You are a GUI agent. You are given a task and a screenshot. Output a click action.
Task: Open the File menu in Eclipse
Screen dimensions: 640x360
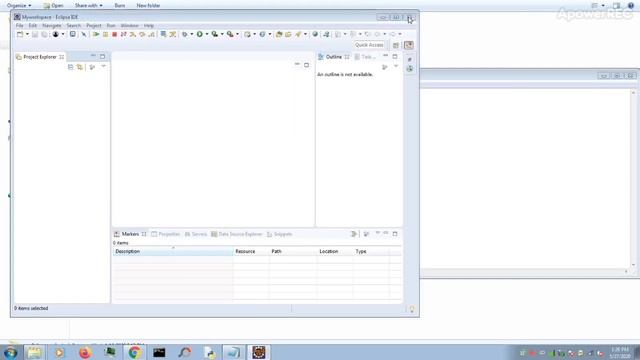[19, 25]
